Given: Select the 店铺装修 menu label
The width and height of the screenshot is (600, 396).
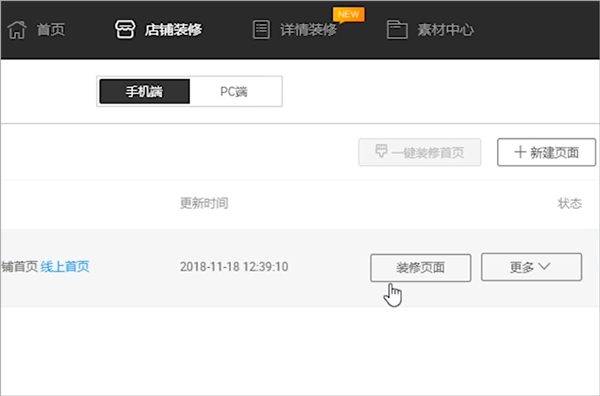Looking at the screenshot, I should (173, 29).
